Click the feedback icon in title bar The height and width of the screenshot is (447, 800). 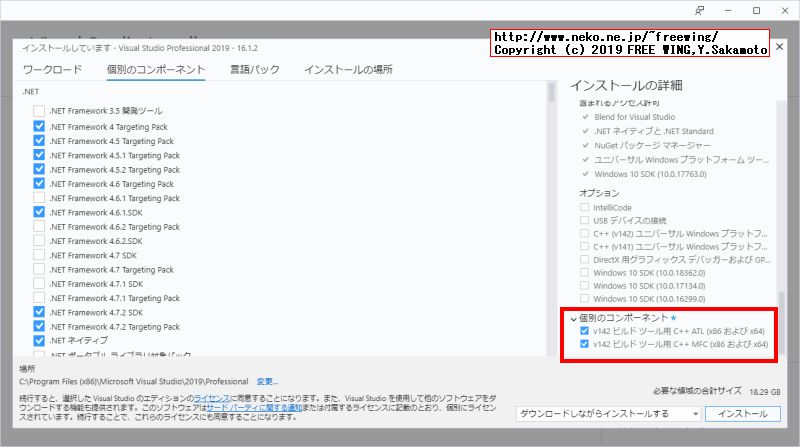pyautogui.click(x=699, y=10)
